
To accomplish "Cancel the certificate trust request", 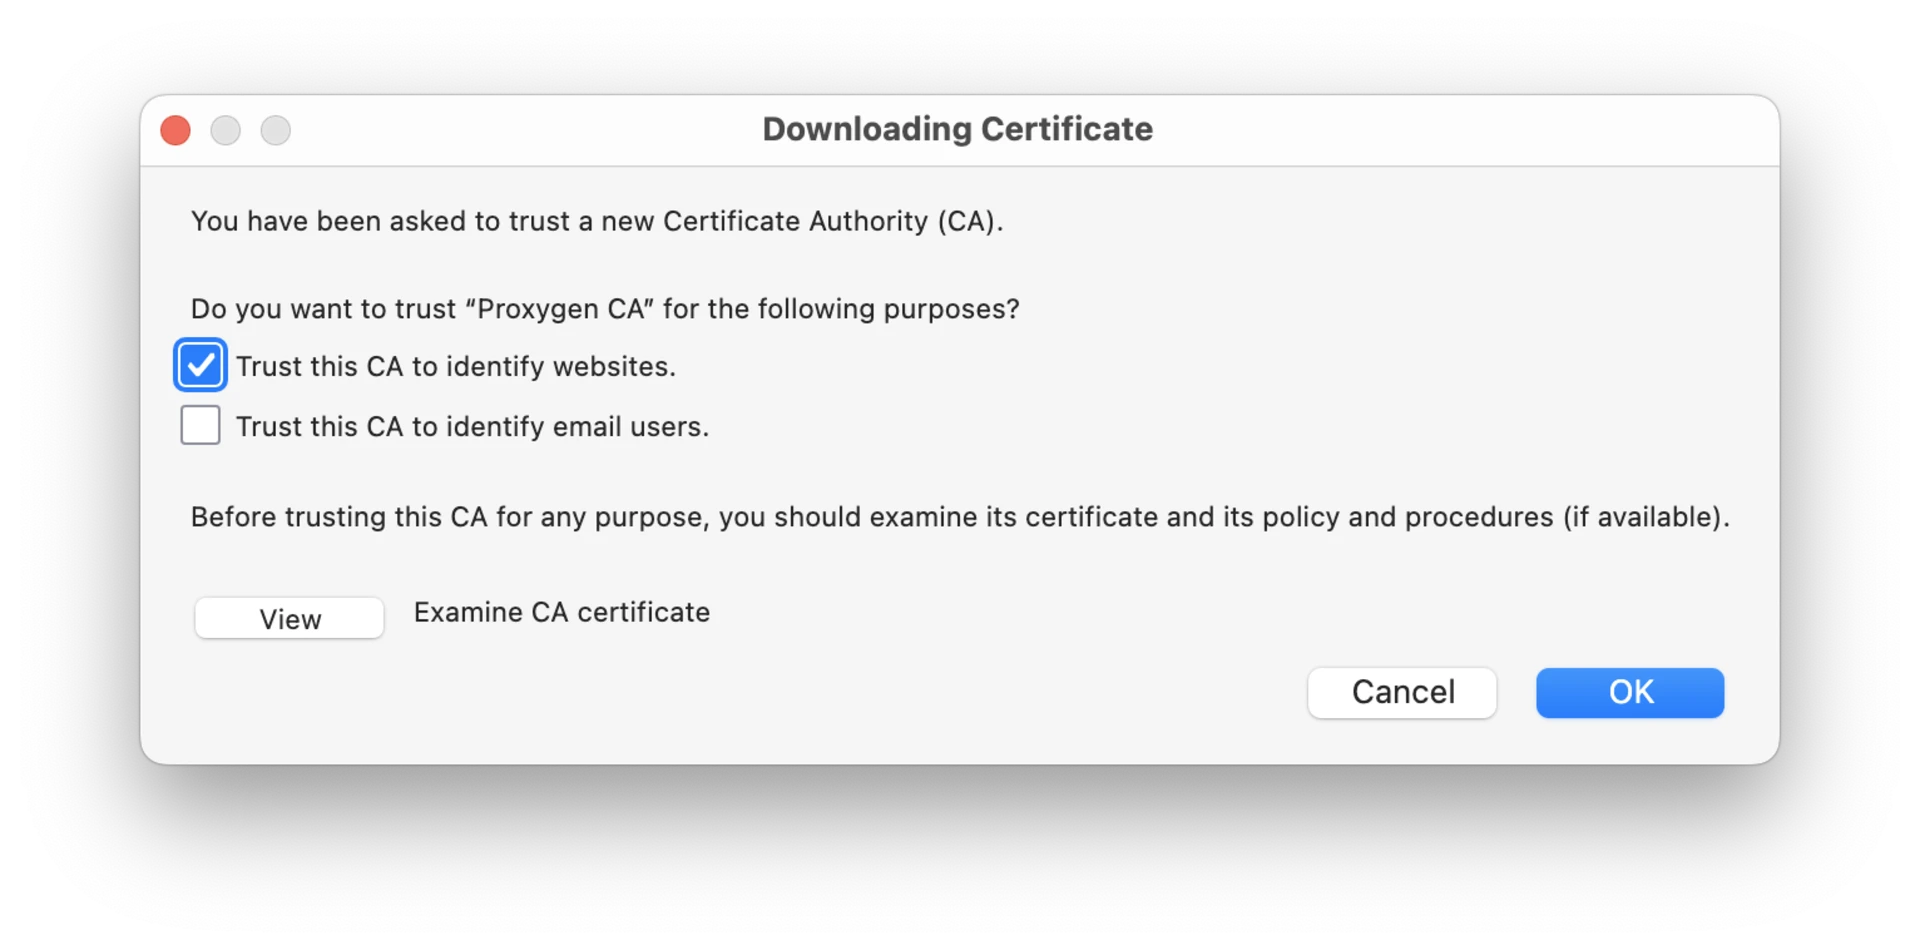I will point(1402,692).
